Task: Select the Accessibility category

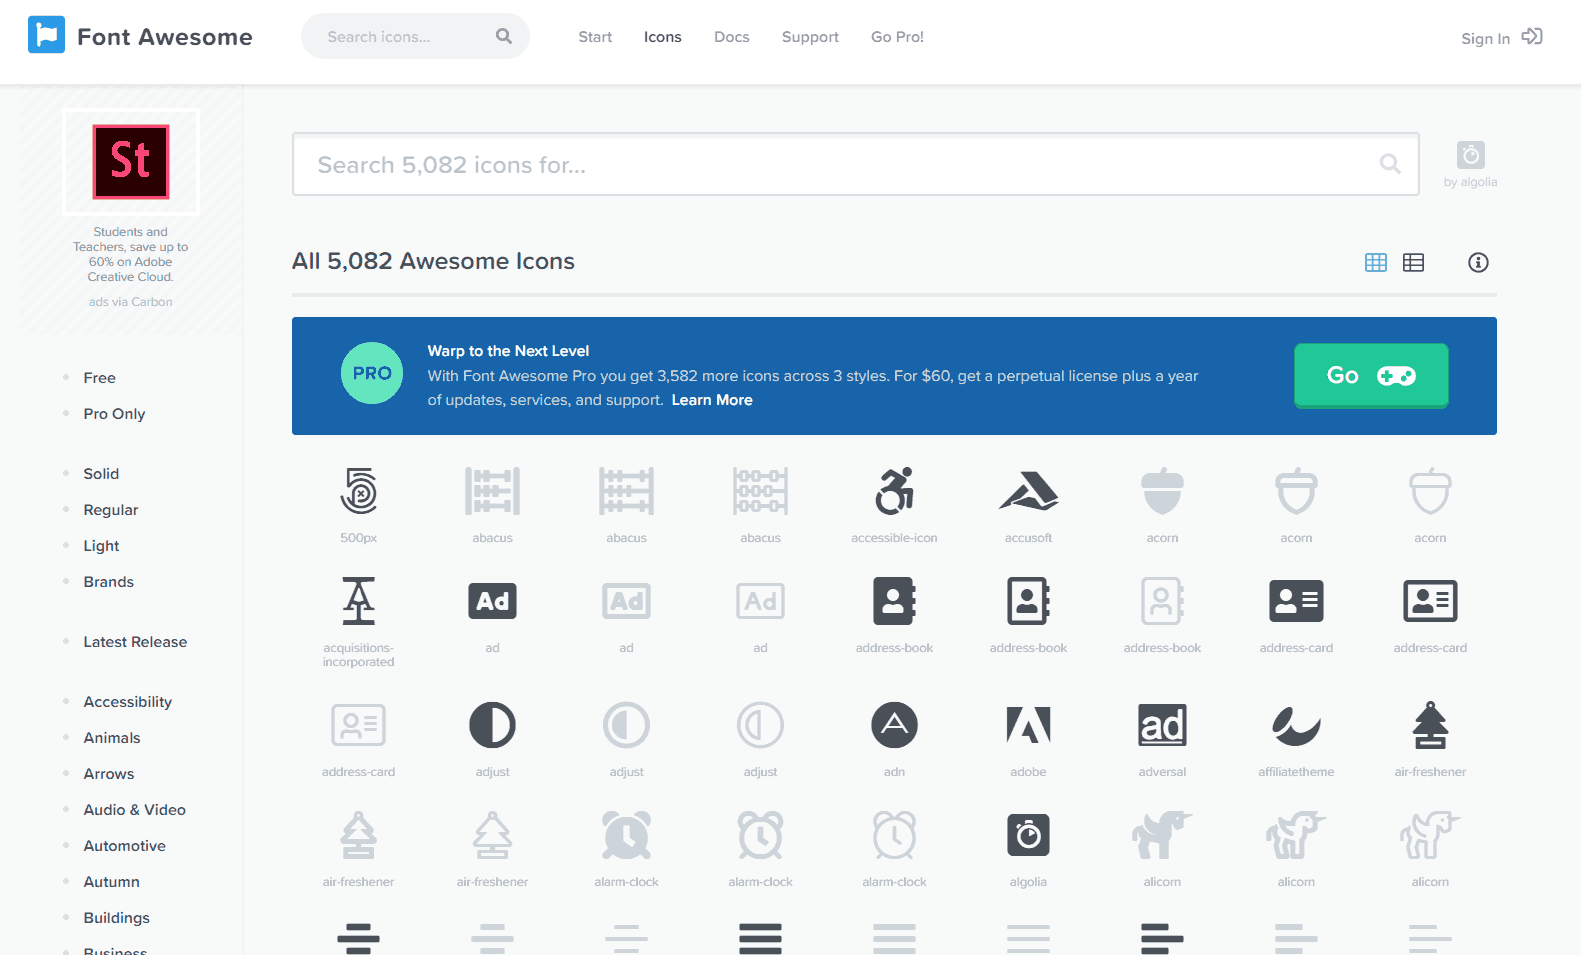Action: 127,702
